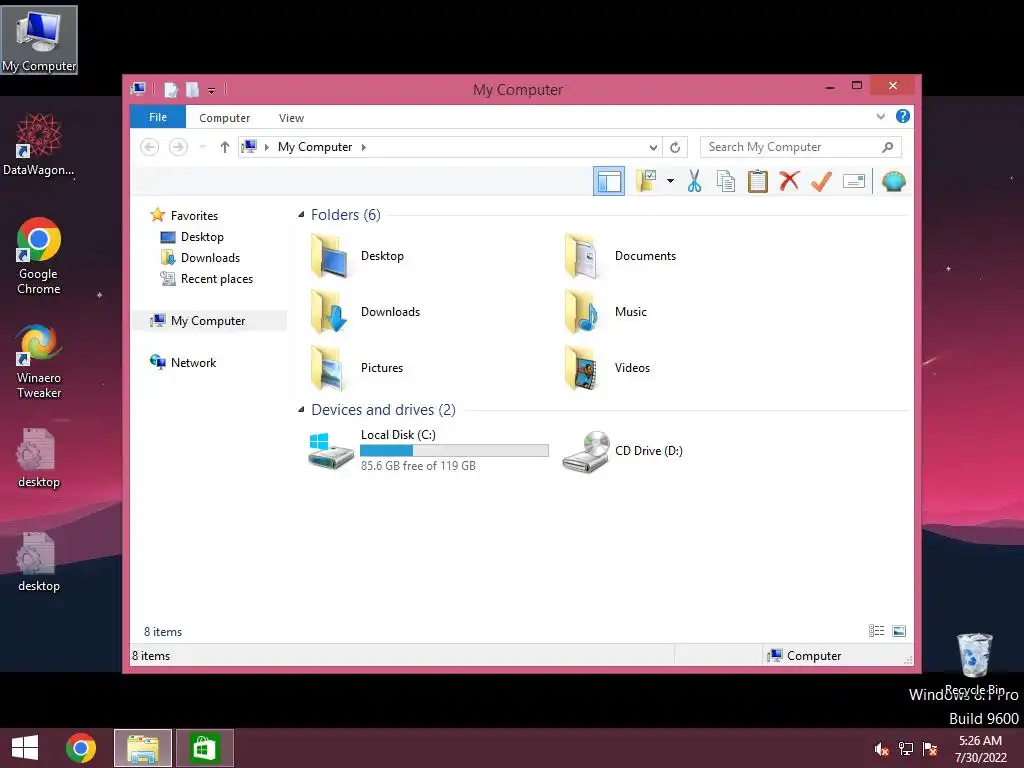Click the search magnifier icon
Screen dimensions: 1024x768
click(x=887, y=147)
